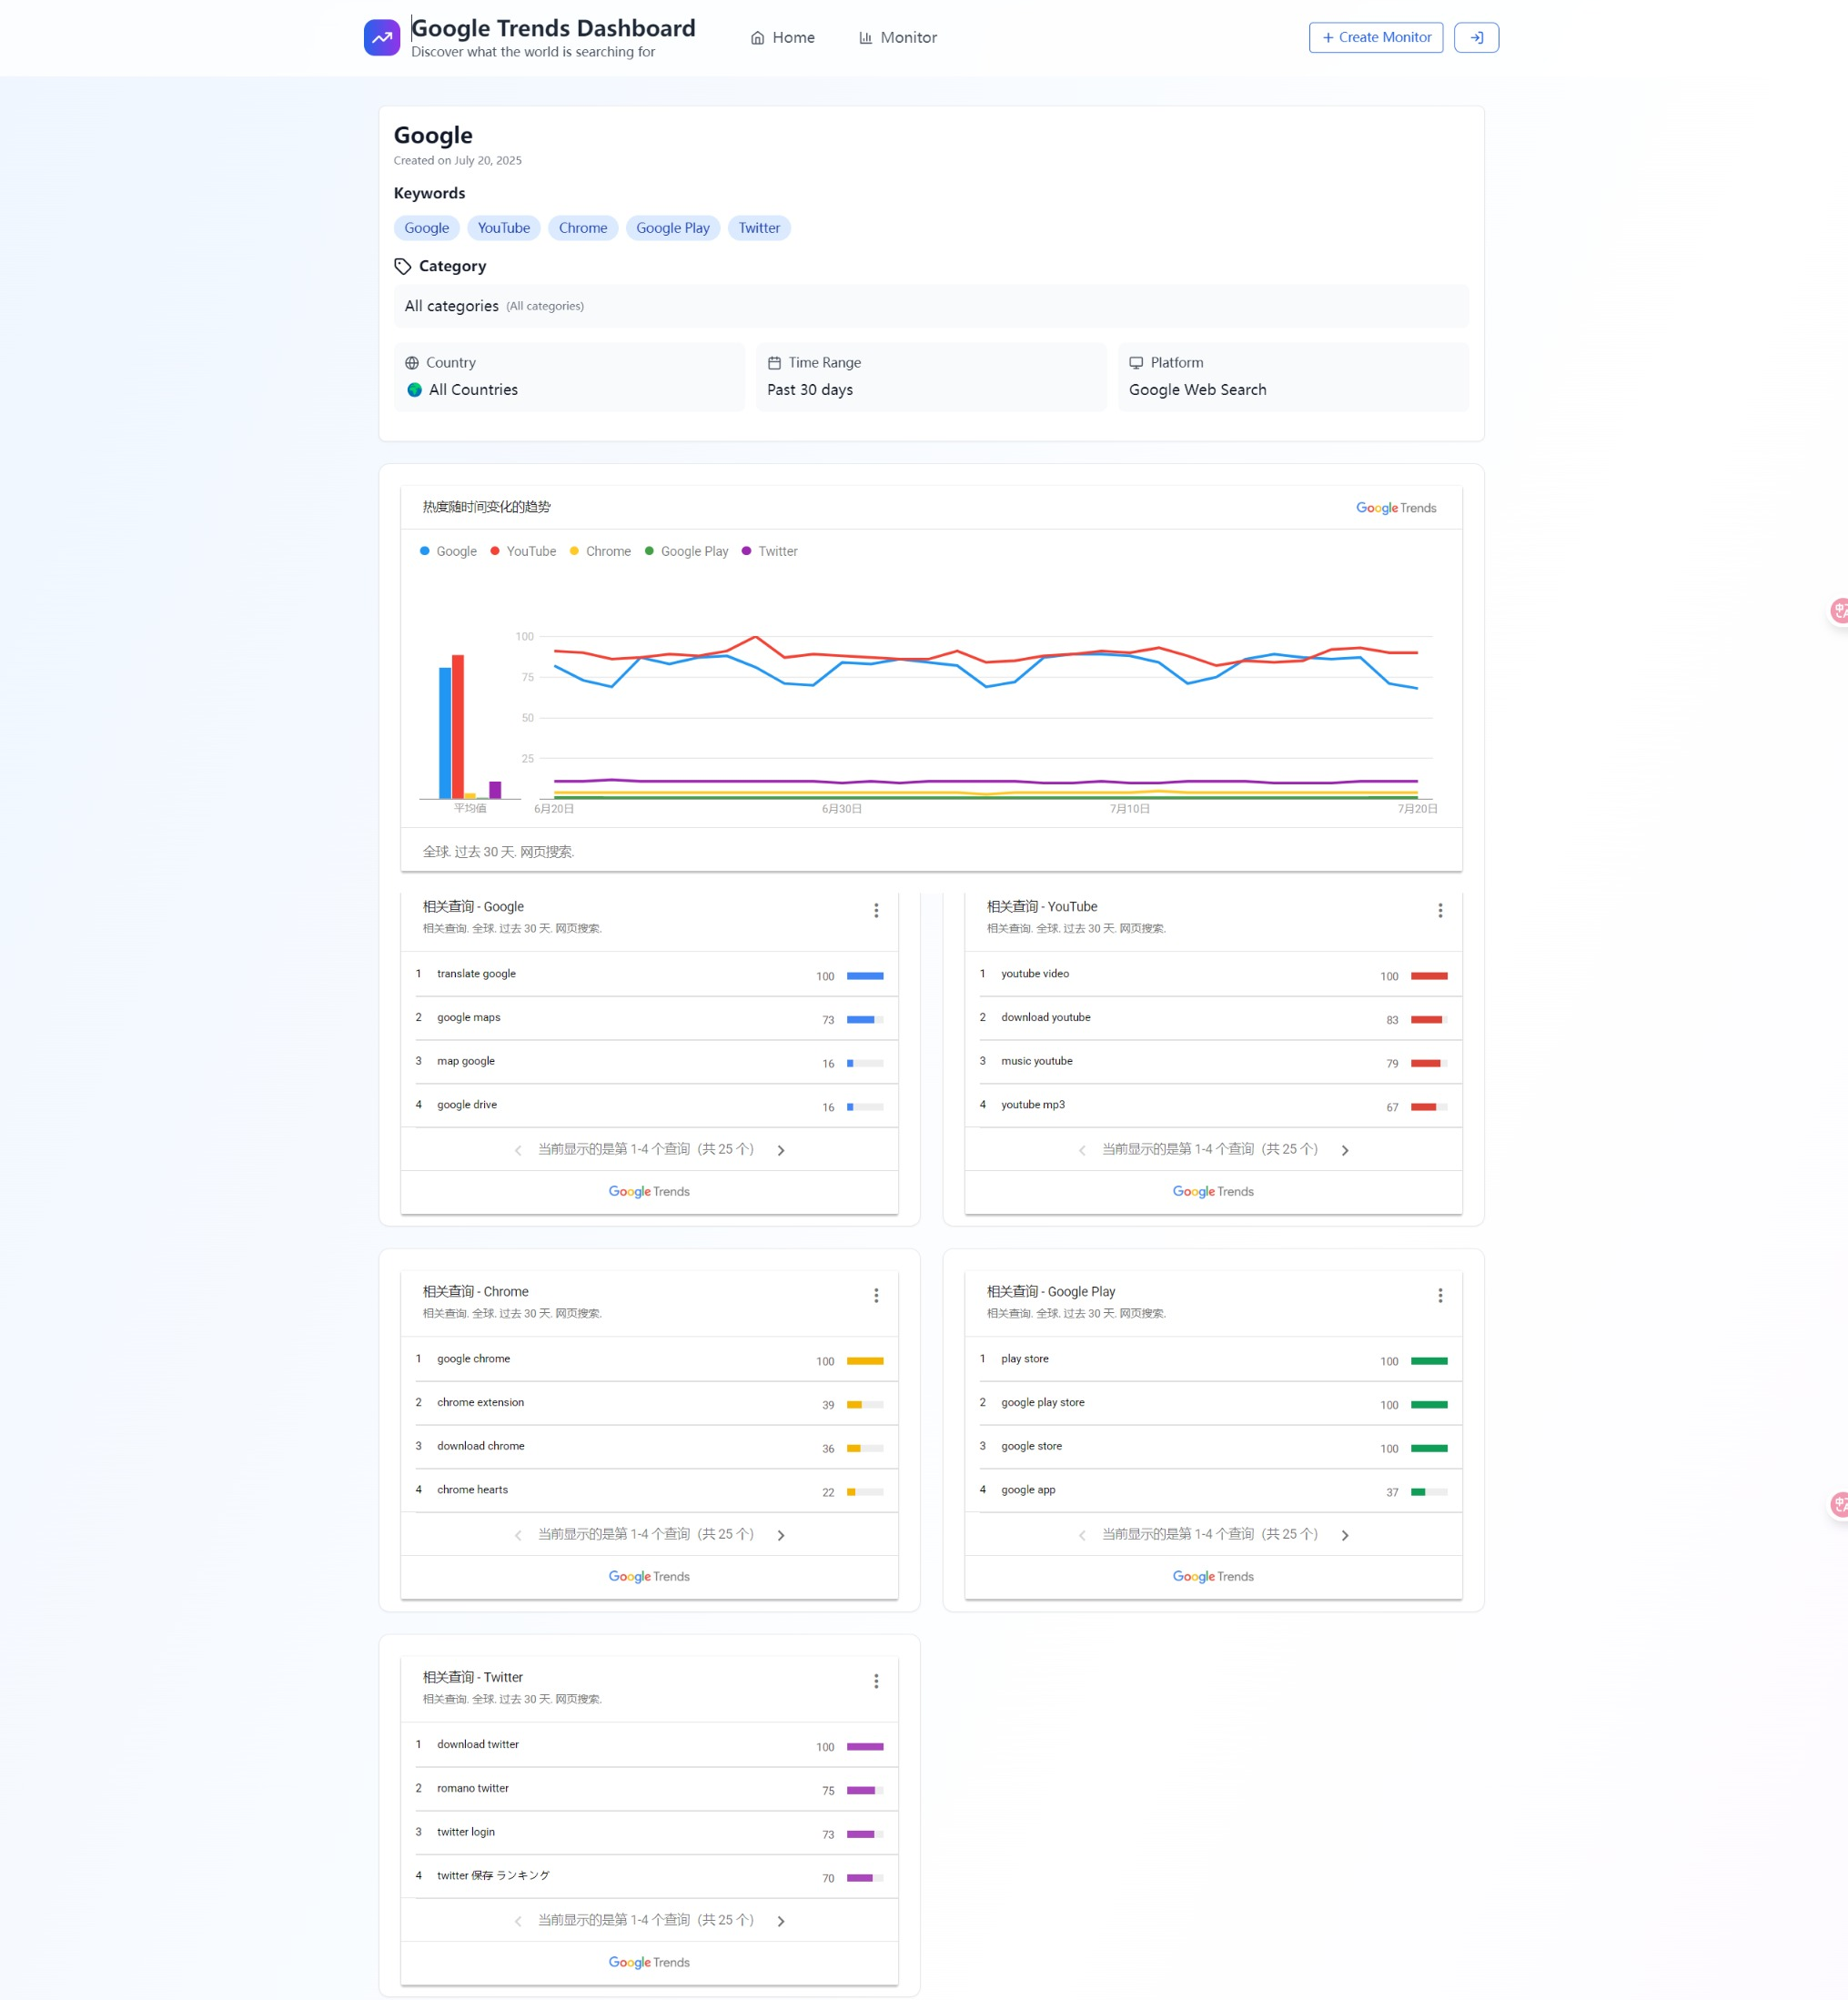Toggle the Chrome series in the chart legend
The width and height of the screenshot is (1848, 2000).
600,551
